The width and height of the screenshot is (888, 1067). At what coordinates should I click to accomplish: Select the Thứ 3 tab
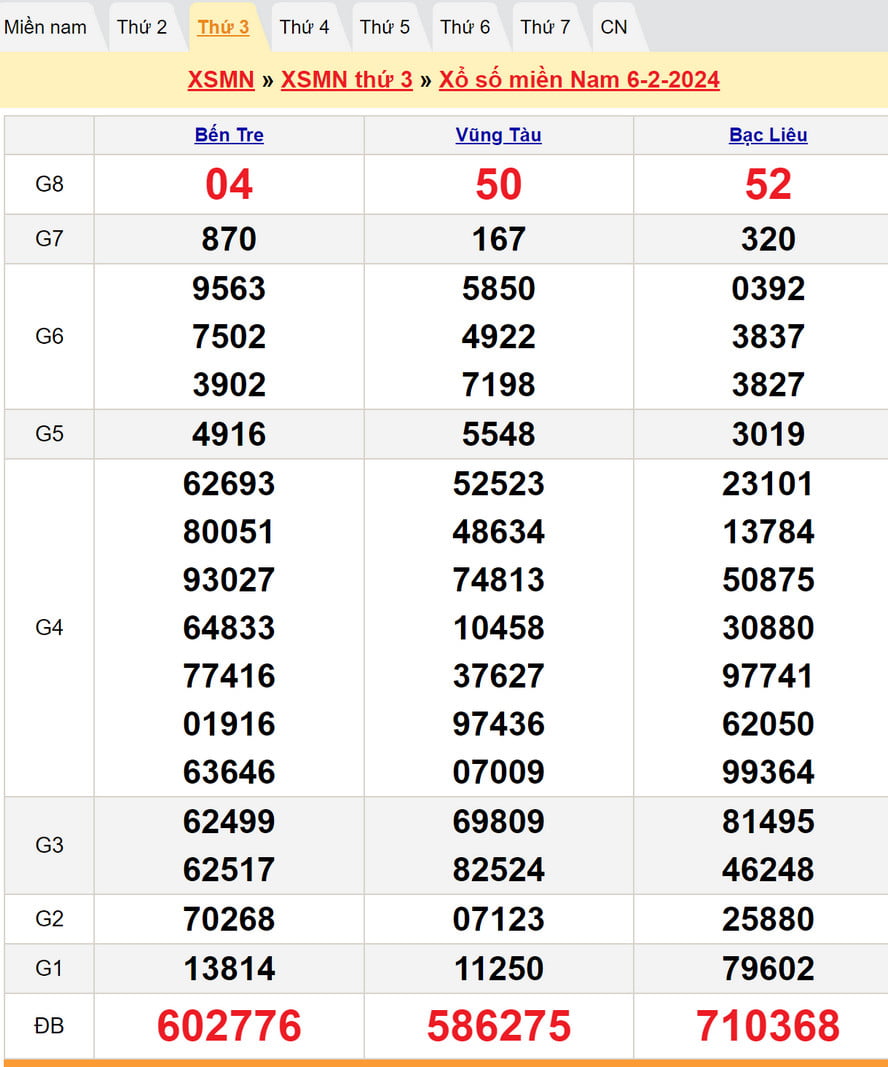(223, 27)
